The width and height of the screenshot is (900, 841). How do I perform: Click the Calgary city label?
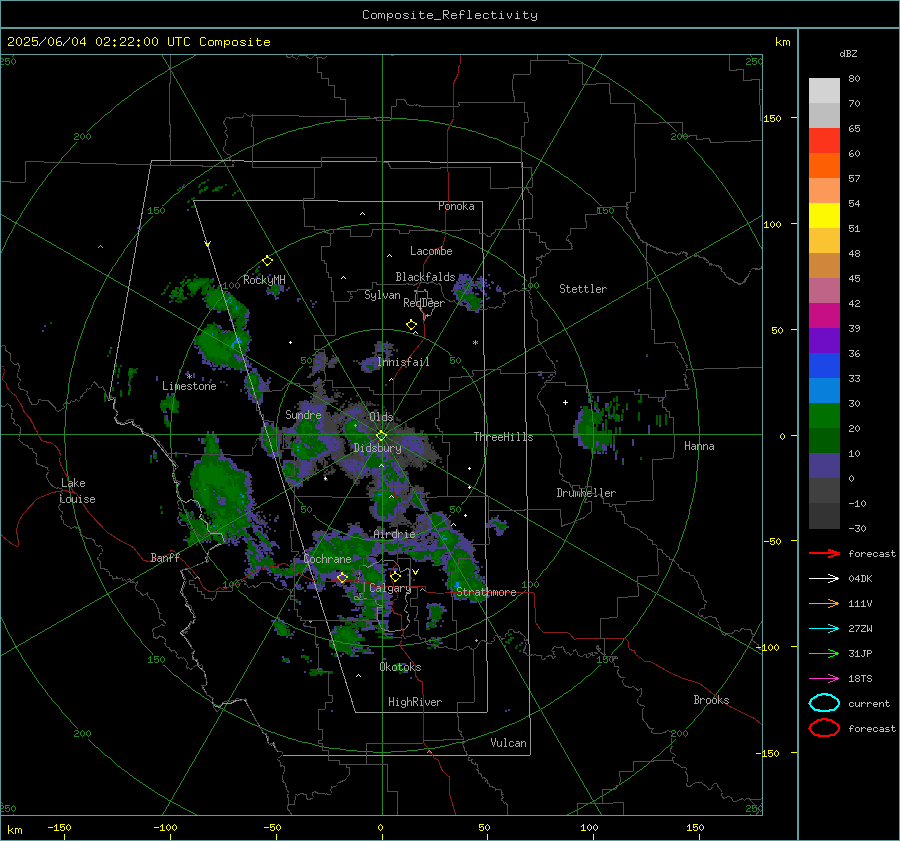tap(390, 588)
